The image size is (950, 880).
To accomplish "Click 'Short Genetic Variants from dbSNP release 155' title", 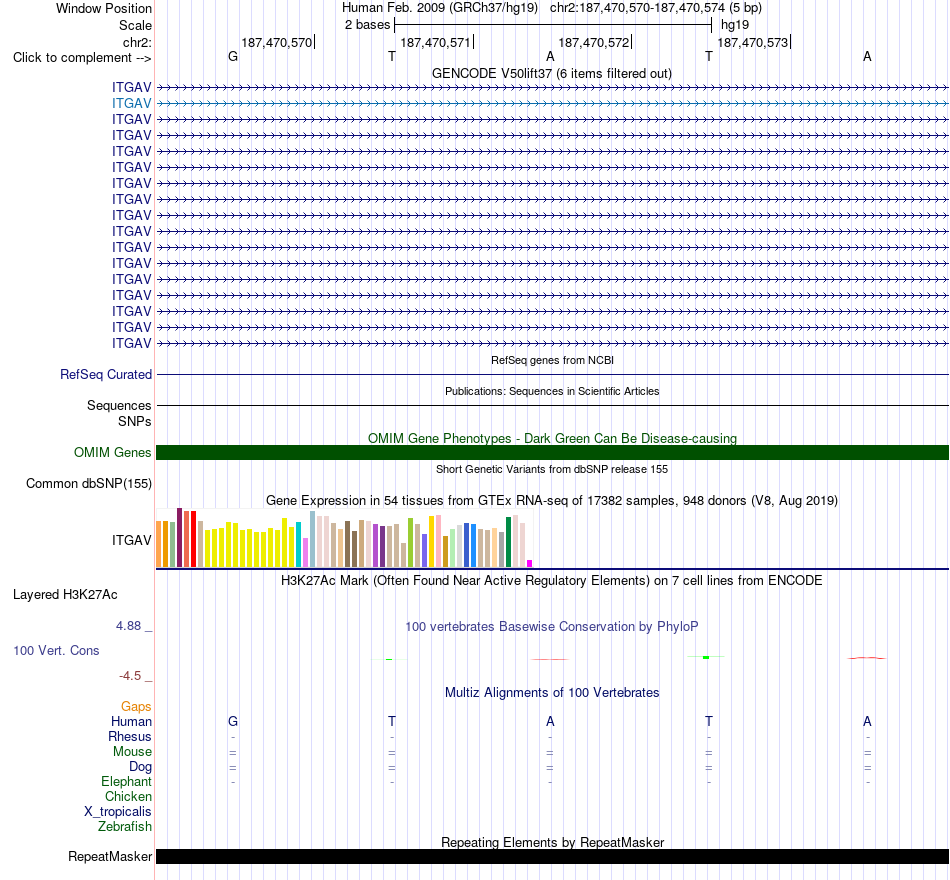I will coord(552,469).
